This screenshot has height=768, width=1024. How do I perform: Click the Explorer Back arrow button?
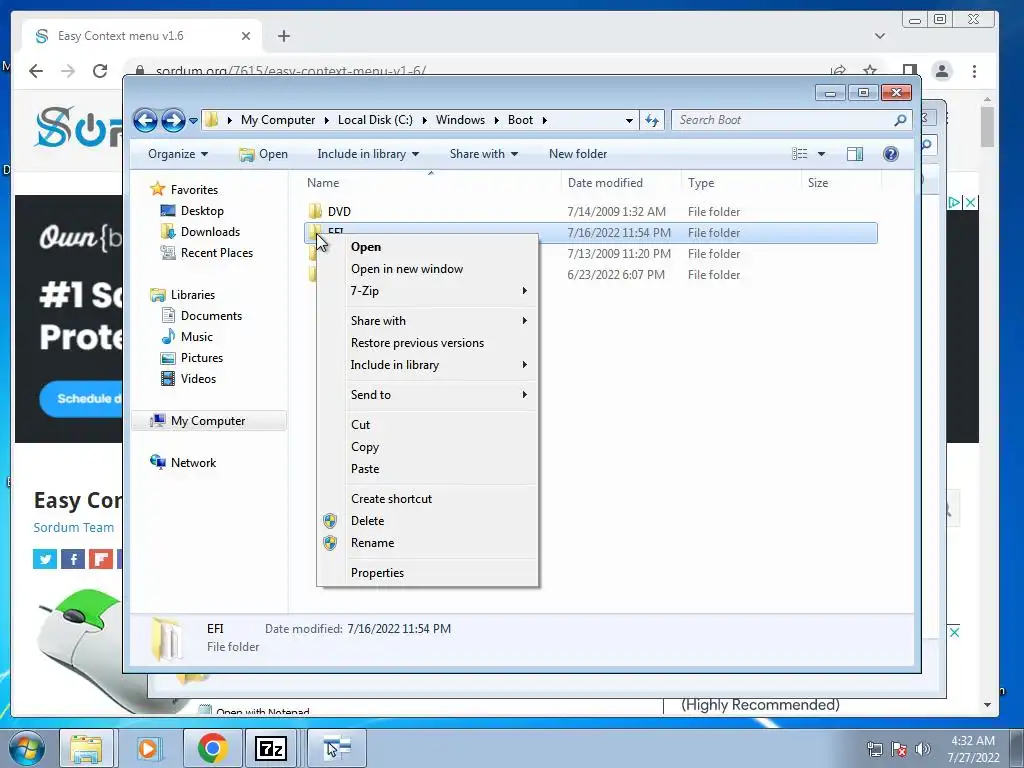(146, 120)
